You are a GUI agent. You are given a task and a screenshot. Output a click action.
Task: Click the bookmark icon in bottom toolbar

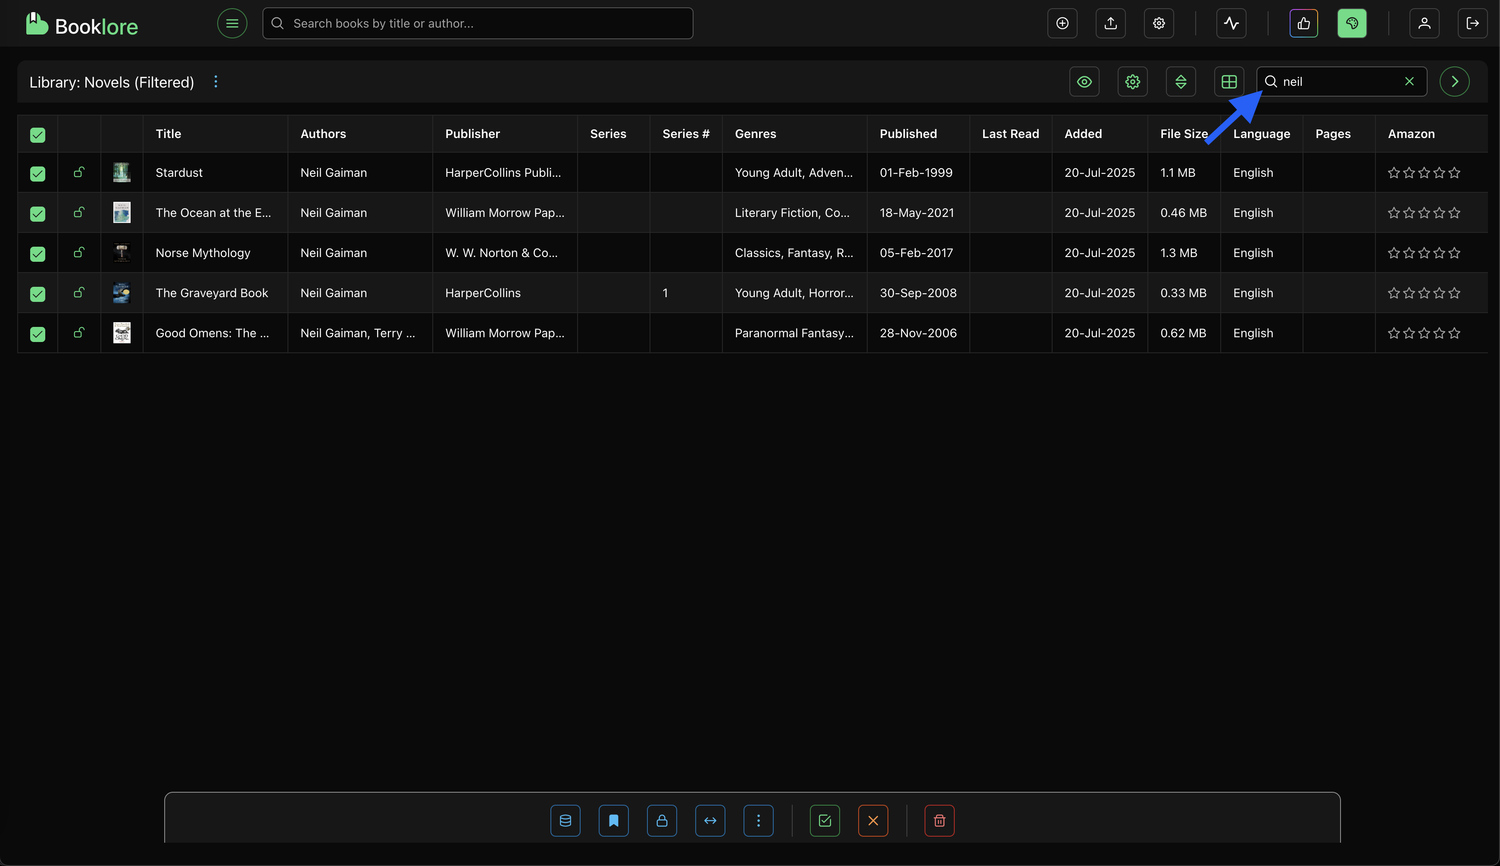tap(613, 821)
